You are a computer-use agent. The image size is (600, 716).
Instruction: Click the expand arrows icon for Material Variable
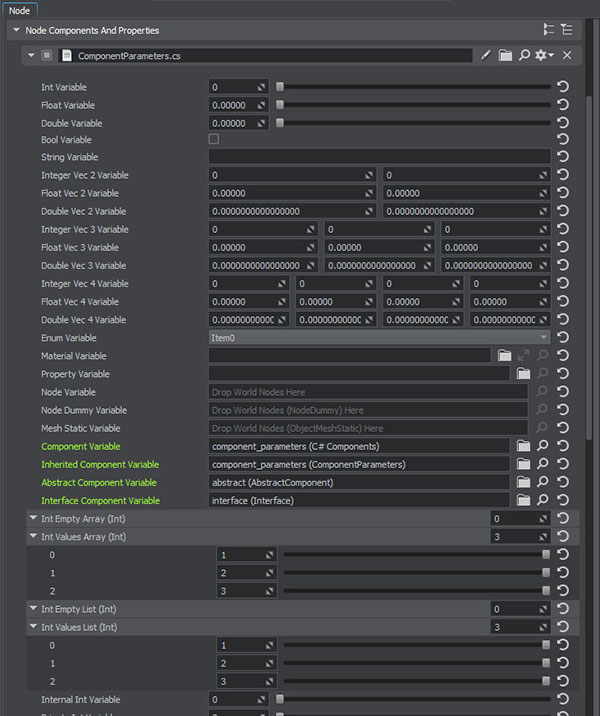[x=523, y=355]
